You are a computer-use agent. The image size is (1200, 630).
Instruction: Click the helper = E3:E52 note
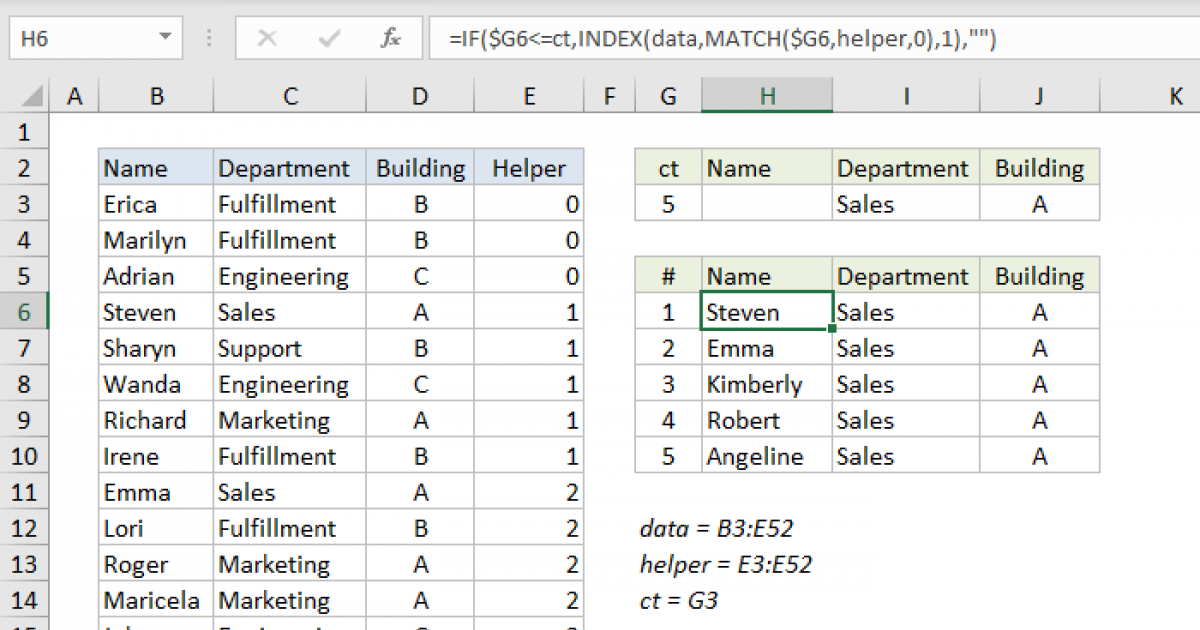[725, 564]
